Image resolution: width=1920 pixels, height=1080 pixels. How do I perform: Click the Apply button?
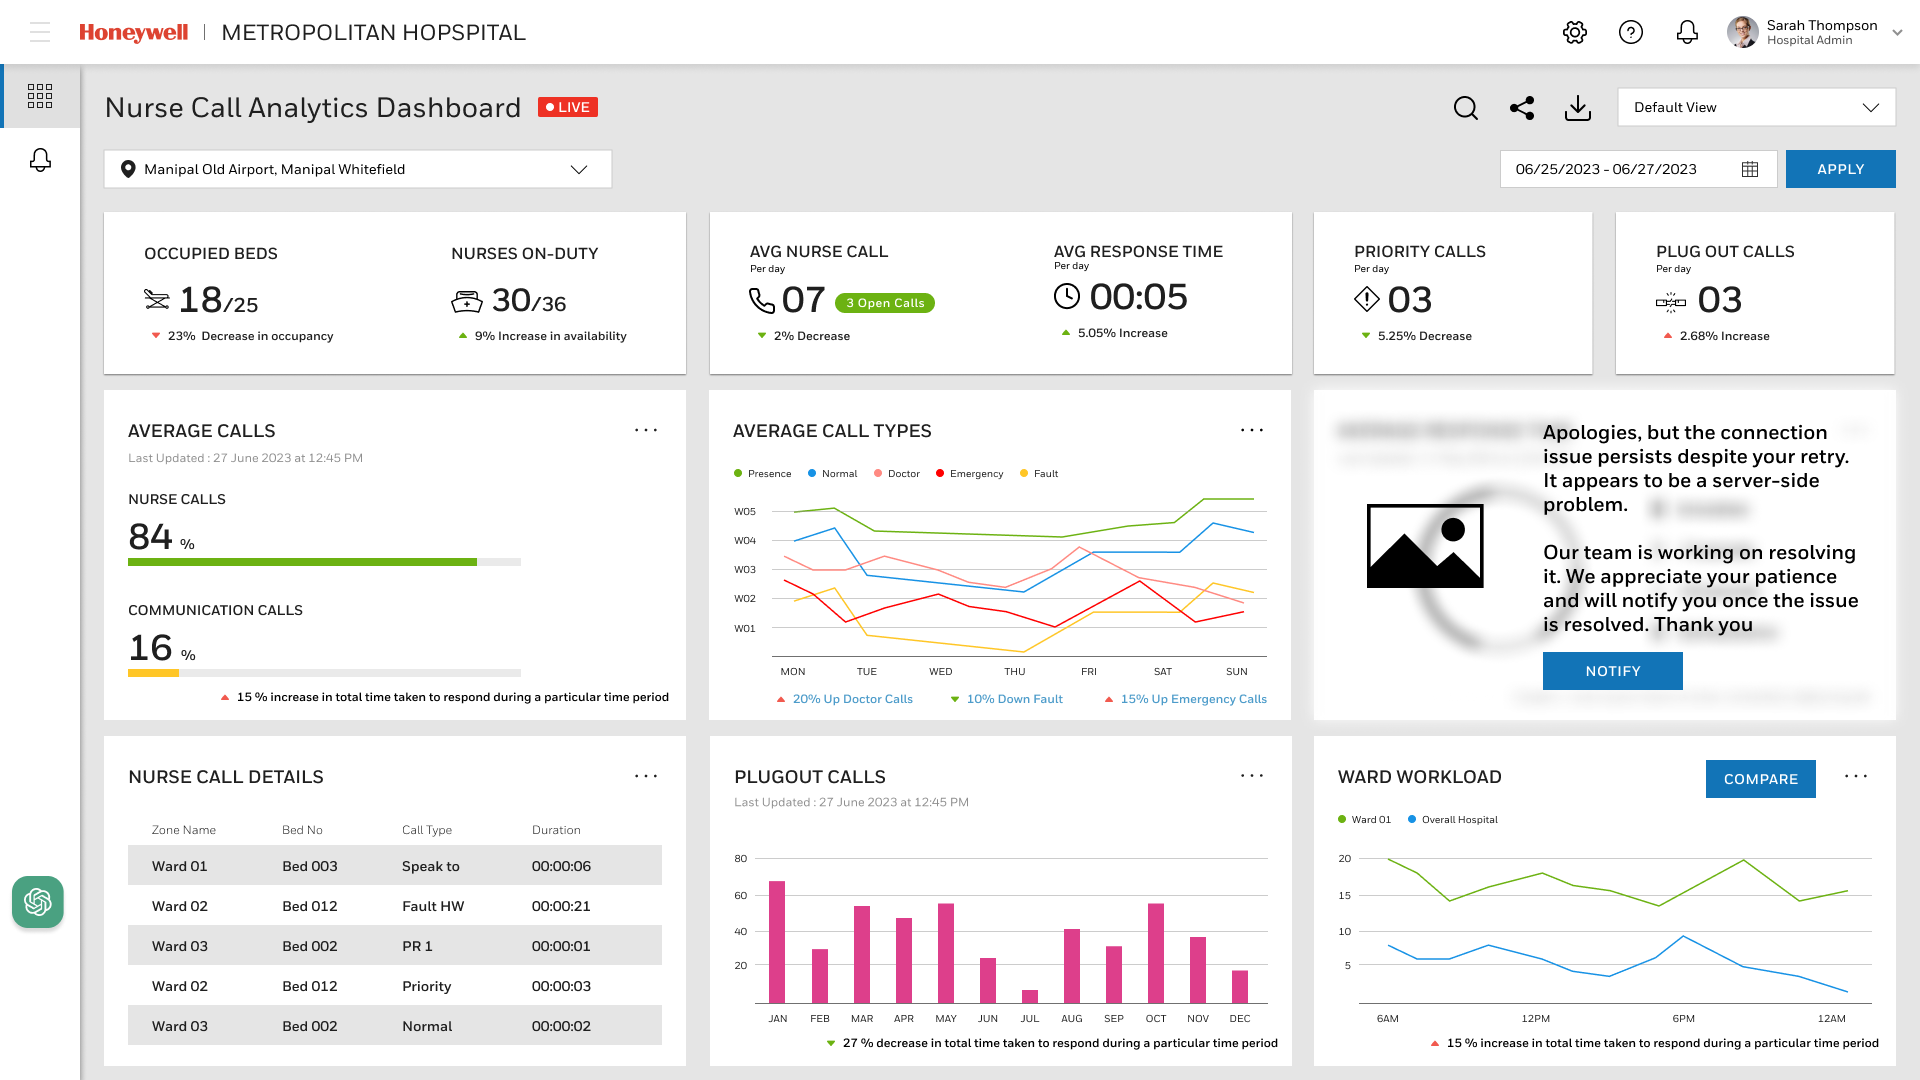[x=1840, y=169]
